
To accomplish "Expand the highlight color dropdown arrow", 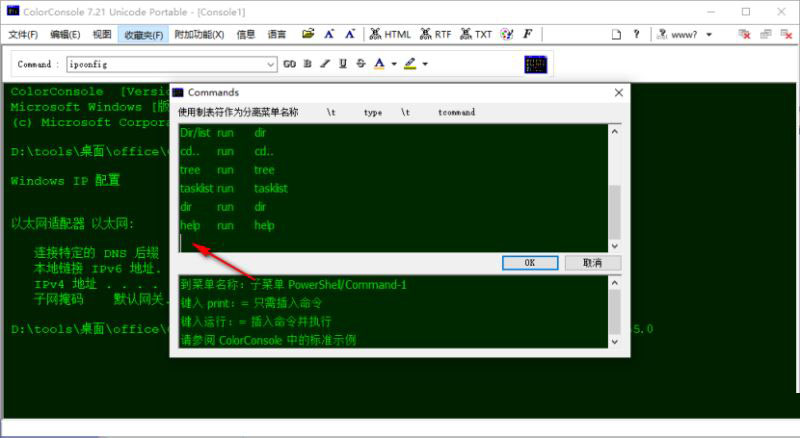I will [x=425, y=64].
